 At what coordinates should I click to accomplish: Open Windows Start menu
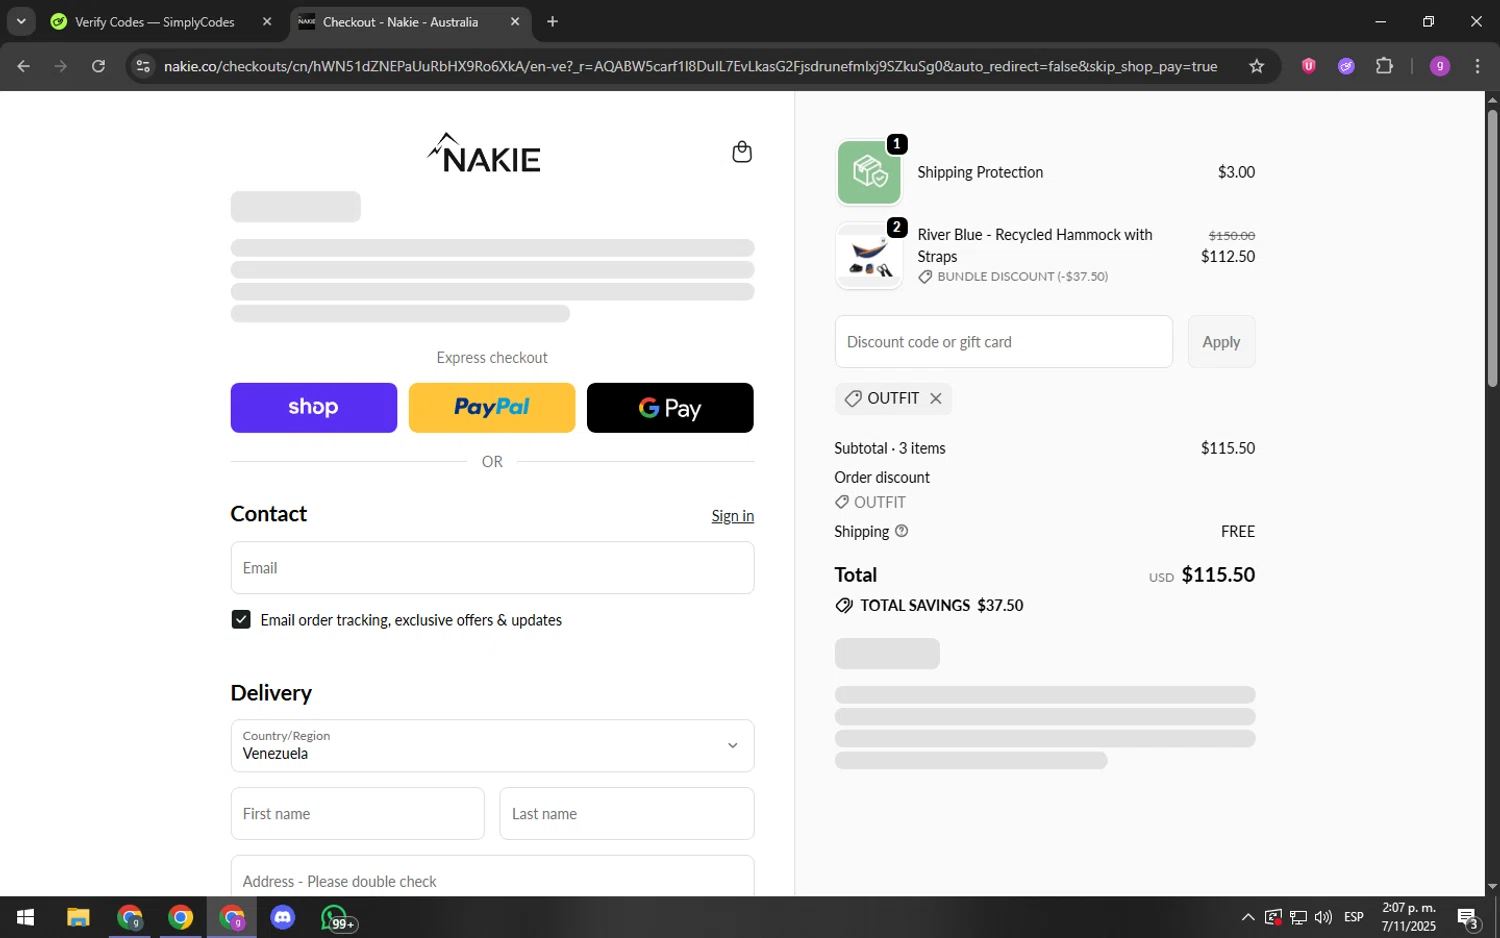click(26, 918)
